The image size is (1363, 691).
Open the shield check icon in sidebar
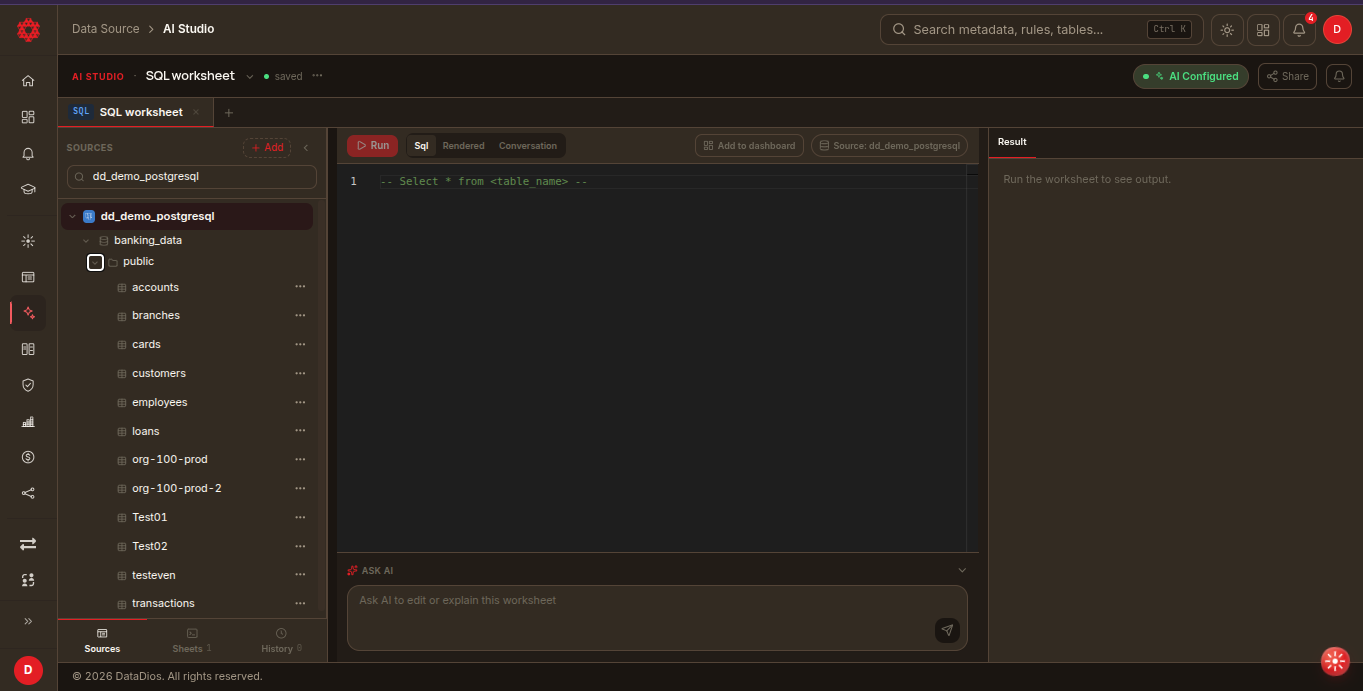point(28,385)
